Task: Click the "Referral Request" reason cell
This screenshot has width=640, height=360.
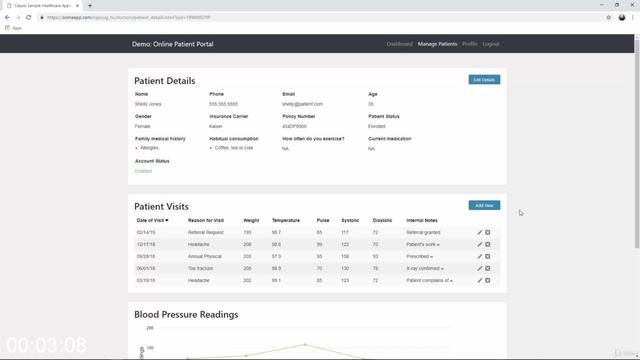Action: (x=206, y=232)
